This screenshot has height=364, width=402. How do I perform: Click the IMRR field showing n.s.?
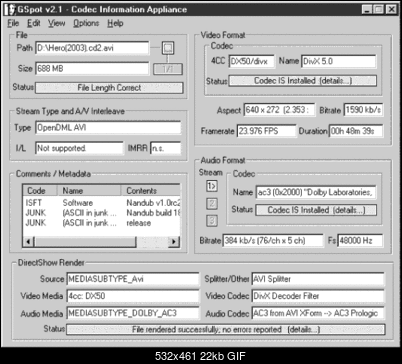coord(166,148)
